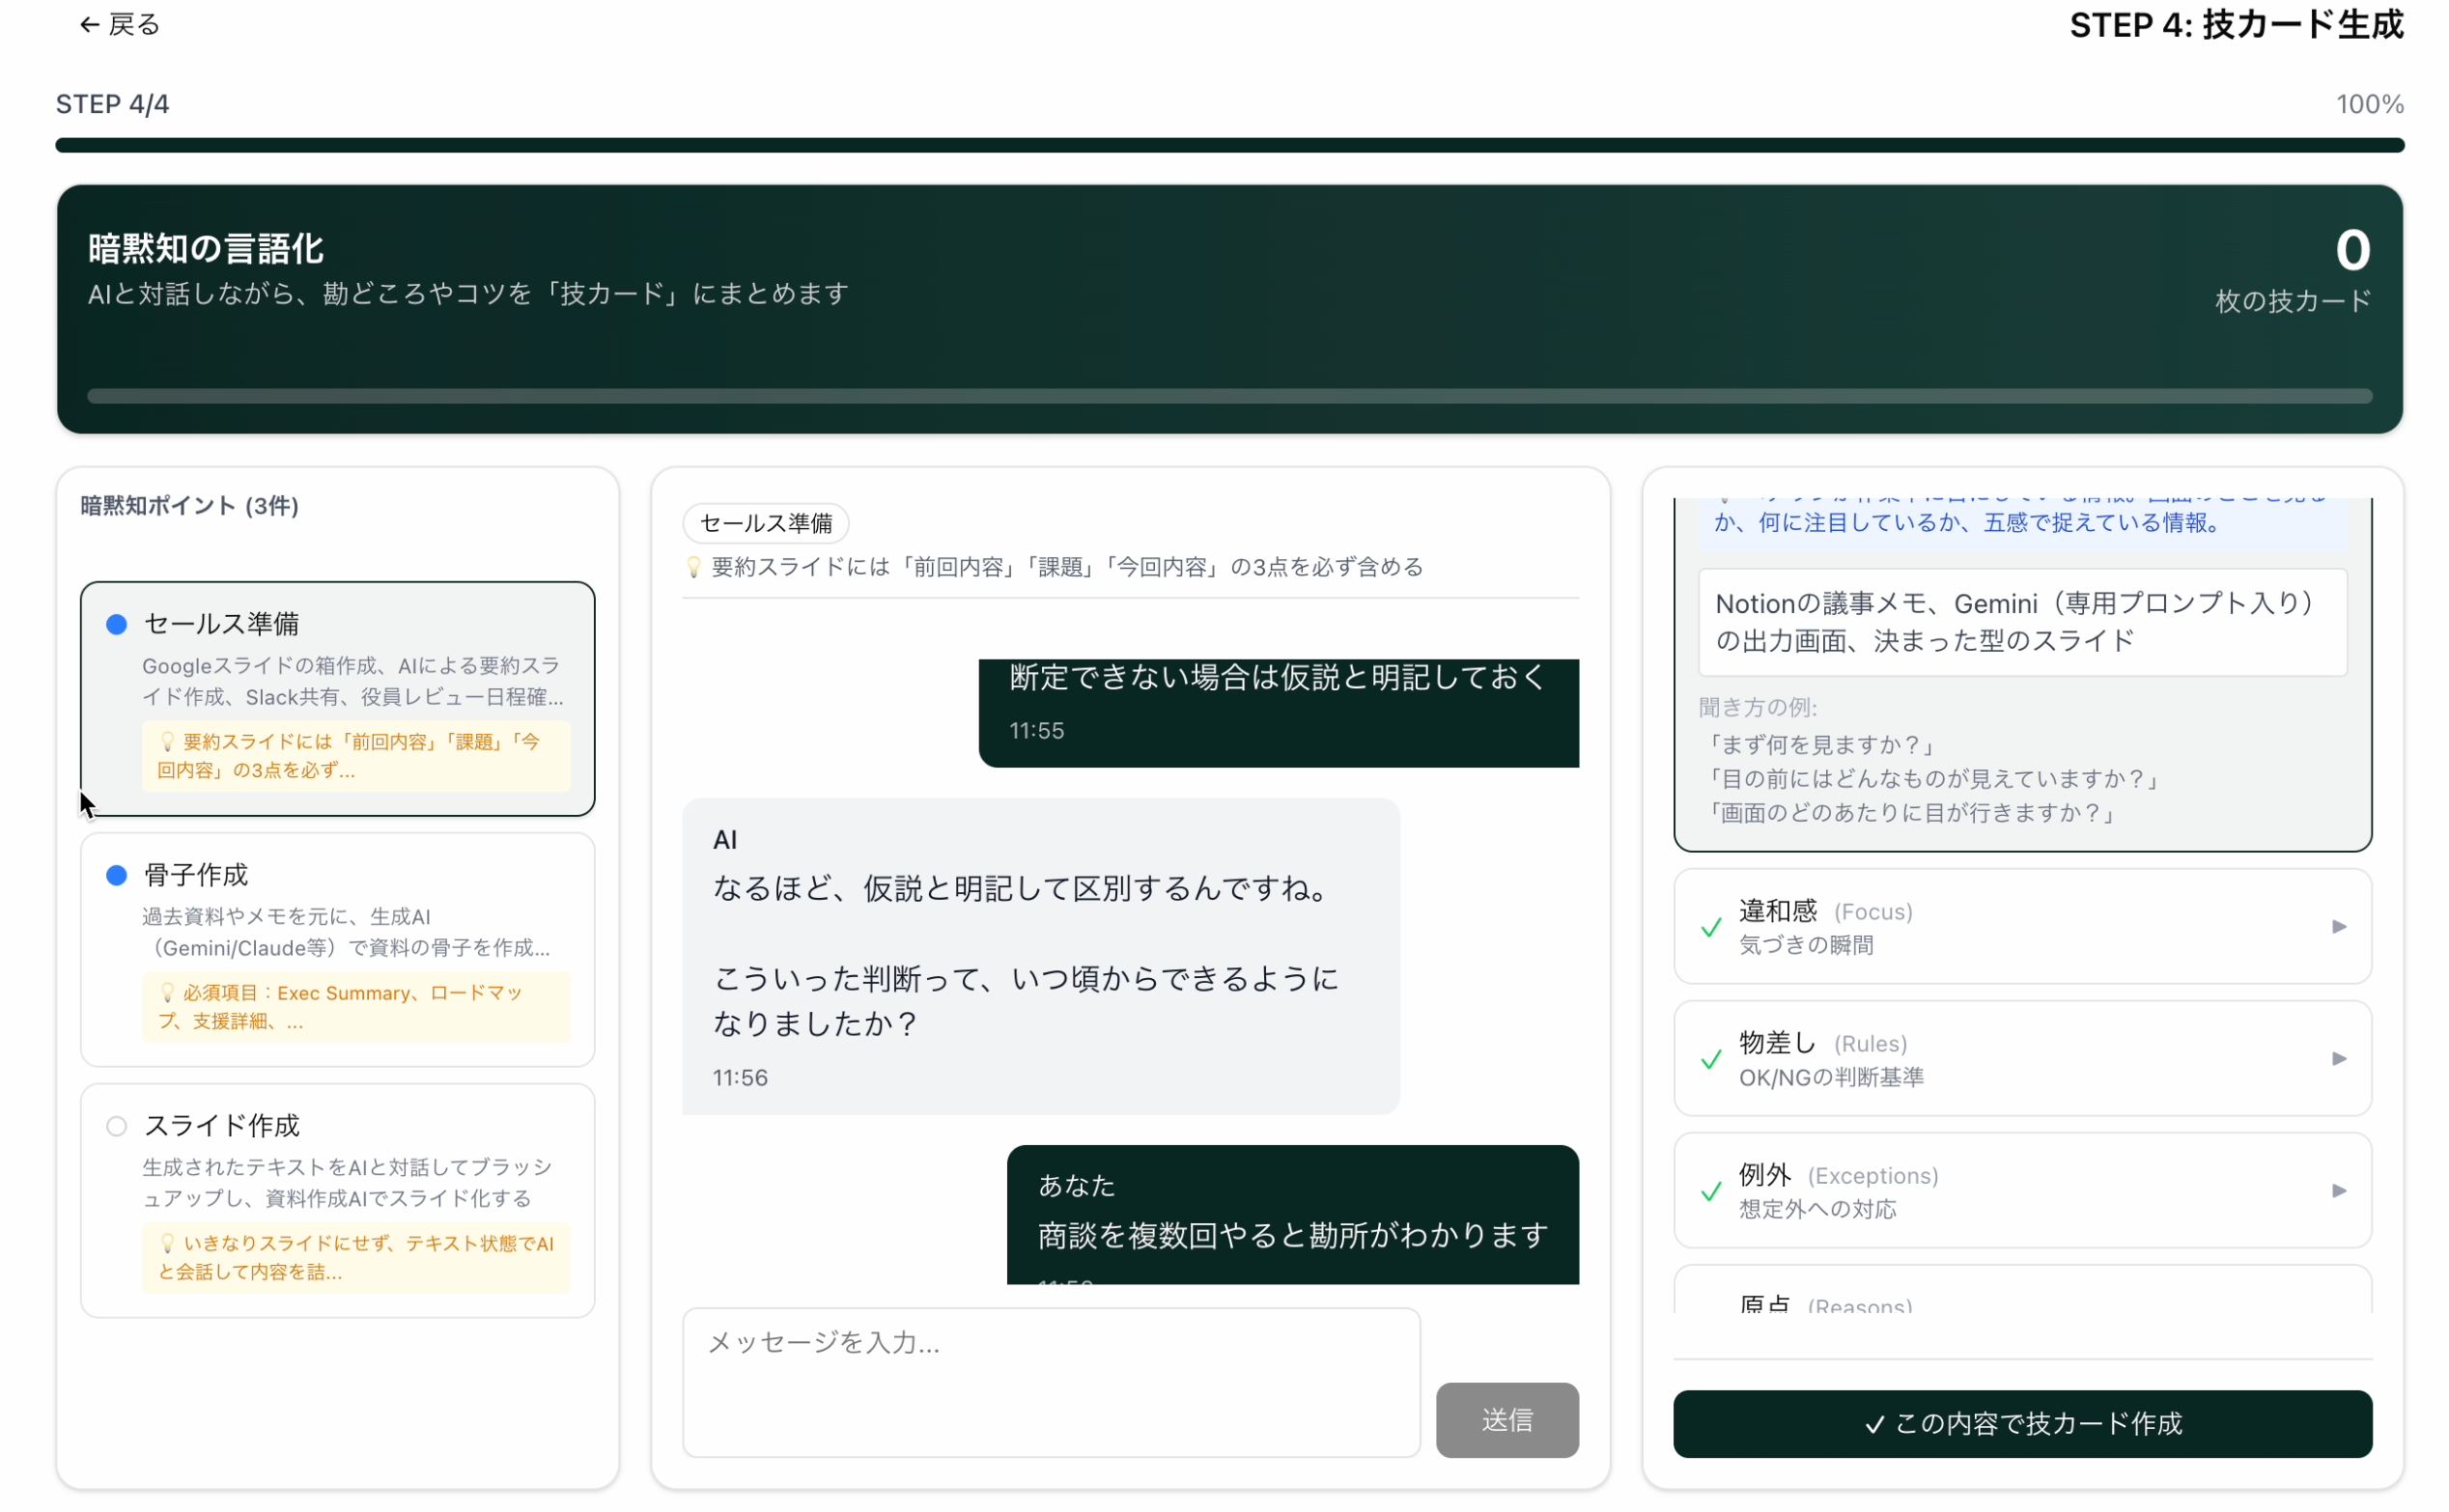Open the スライド作成 point card

(x=338, y=1180)
